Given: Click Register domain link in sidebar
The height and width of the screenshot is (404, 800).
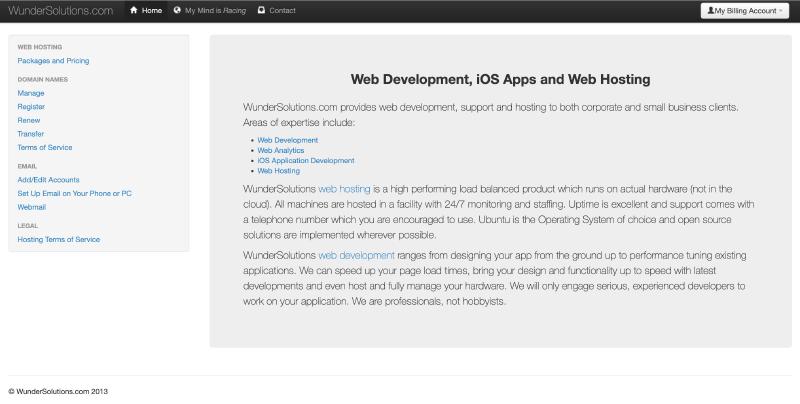Looking at the screenshot, I should pyautogui.click(x=31, y=106).
